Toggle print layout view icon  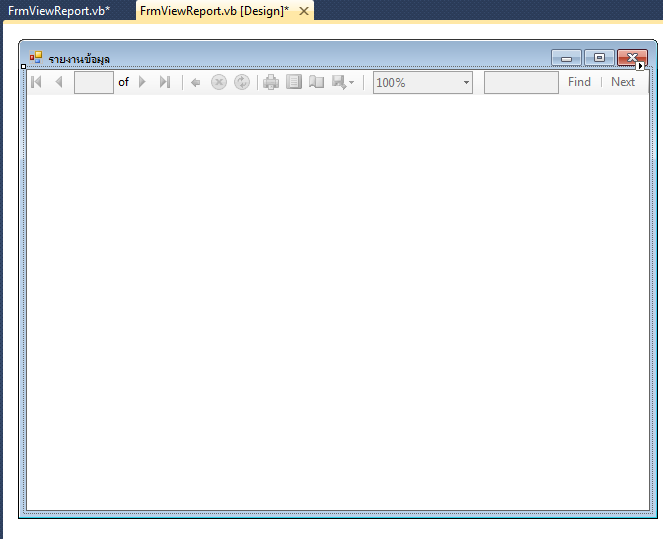[294, 82]
